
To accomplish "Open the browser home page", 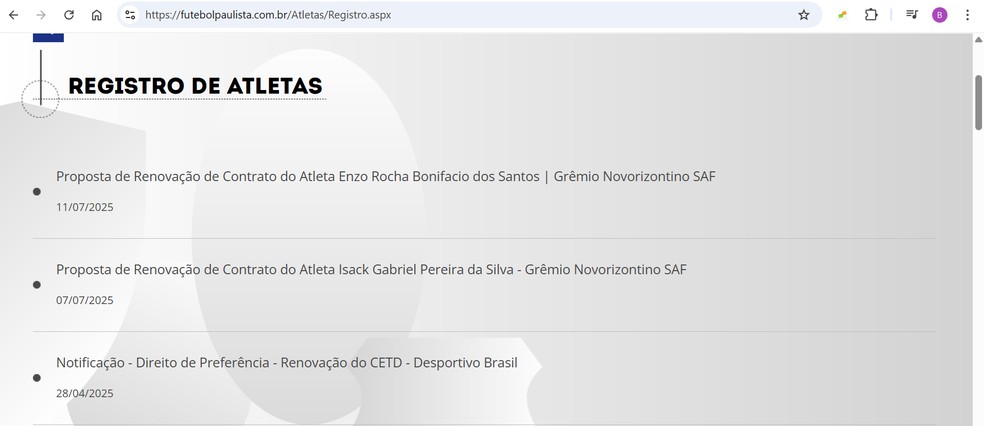I will [x=97, y=15].
